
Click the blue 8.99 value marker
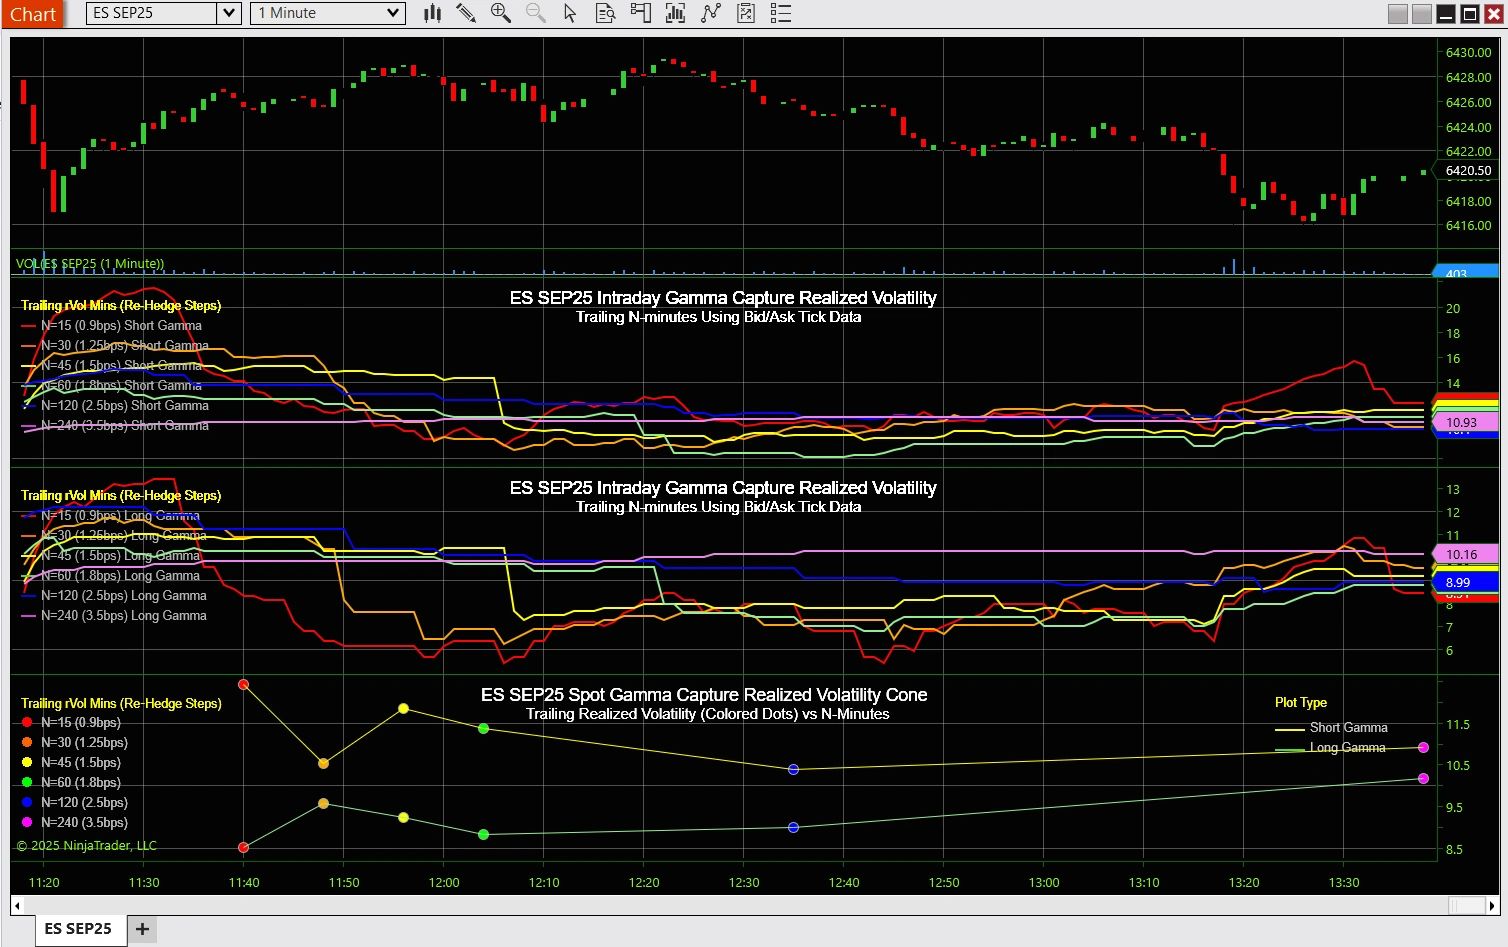[x=1464, y=582]
